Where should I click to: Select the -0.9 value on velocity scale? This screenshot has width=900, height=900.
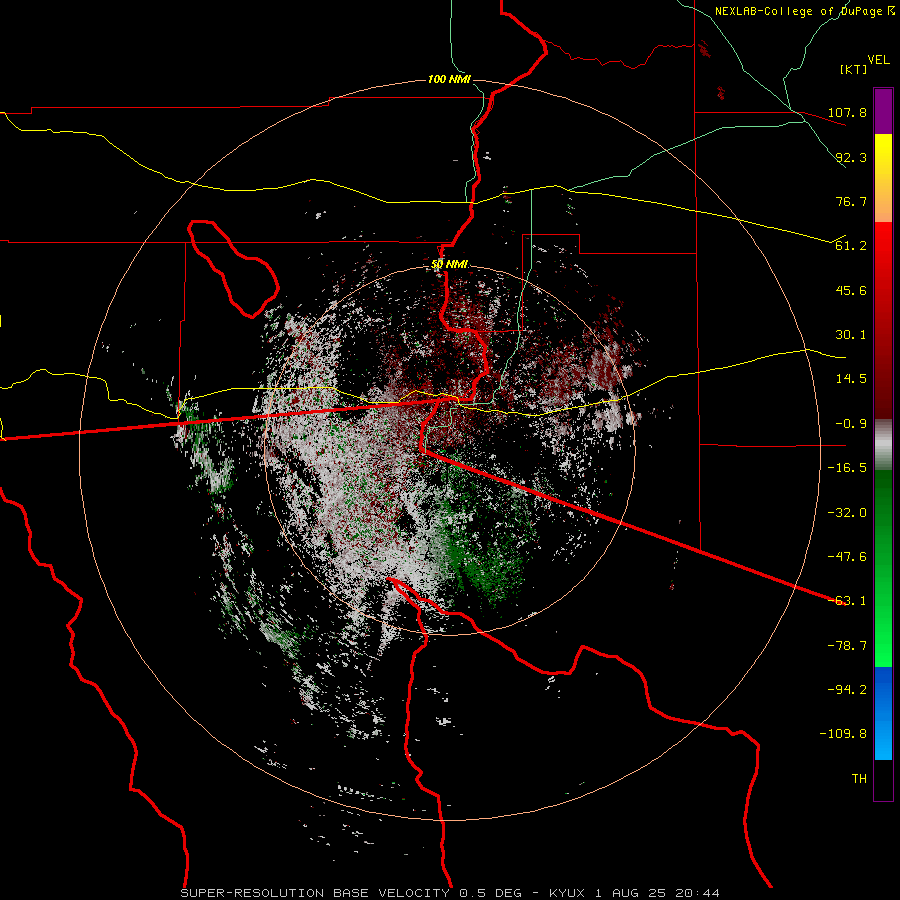[x=851, y=424]
